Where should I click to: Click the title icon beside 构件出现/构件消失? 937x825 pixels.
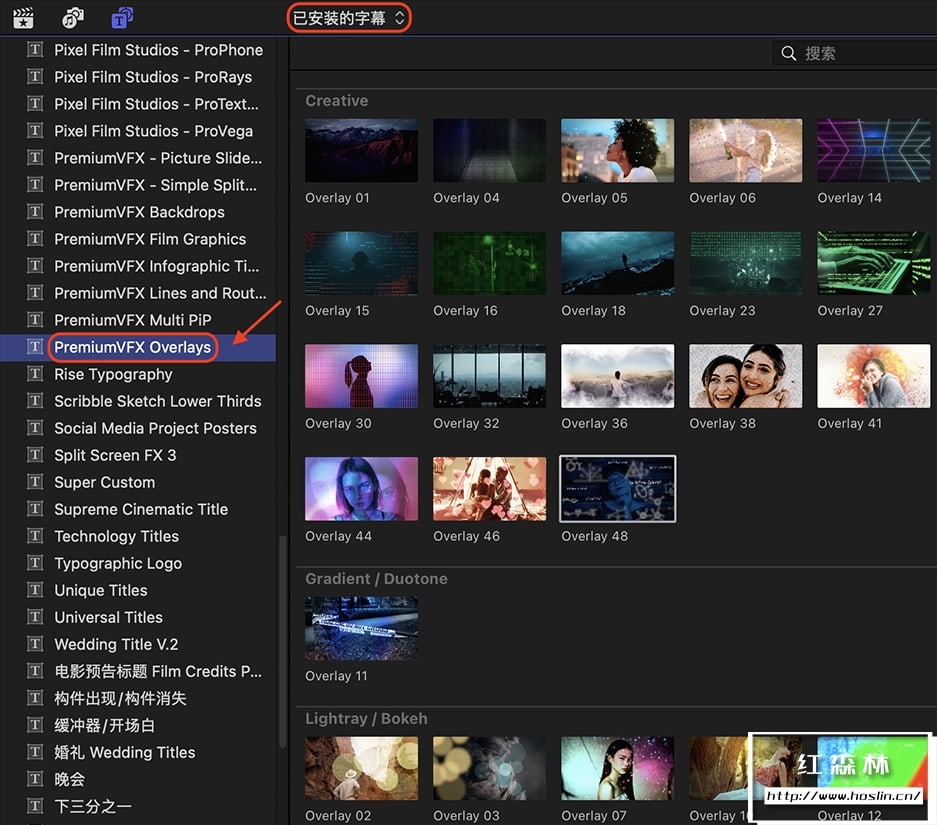pyautogui.click(x=35, y=698)
